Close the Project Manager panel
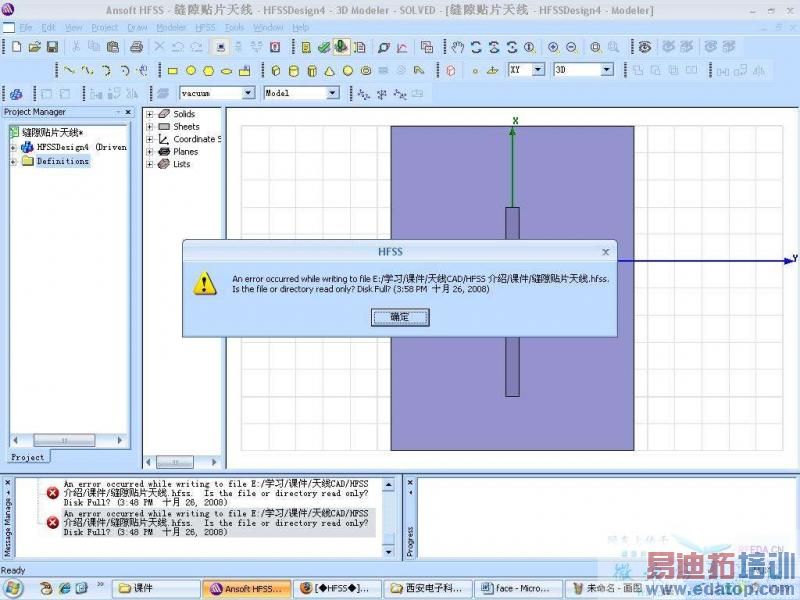800x600 pixels. click(128, 112)
